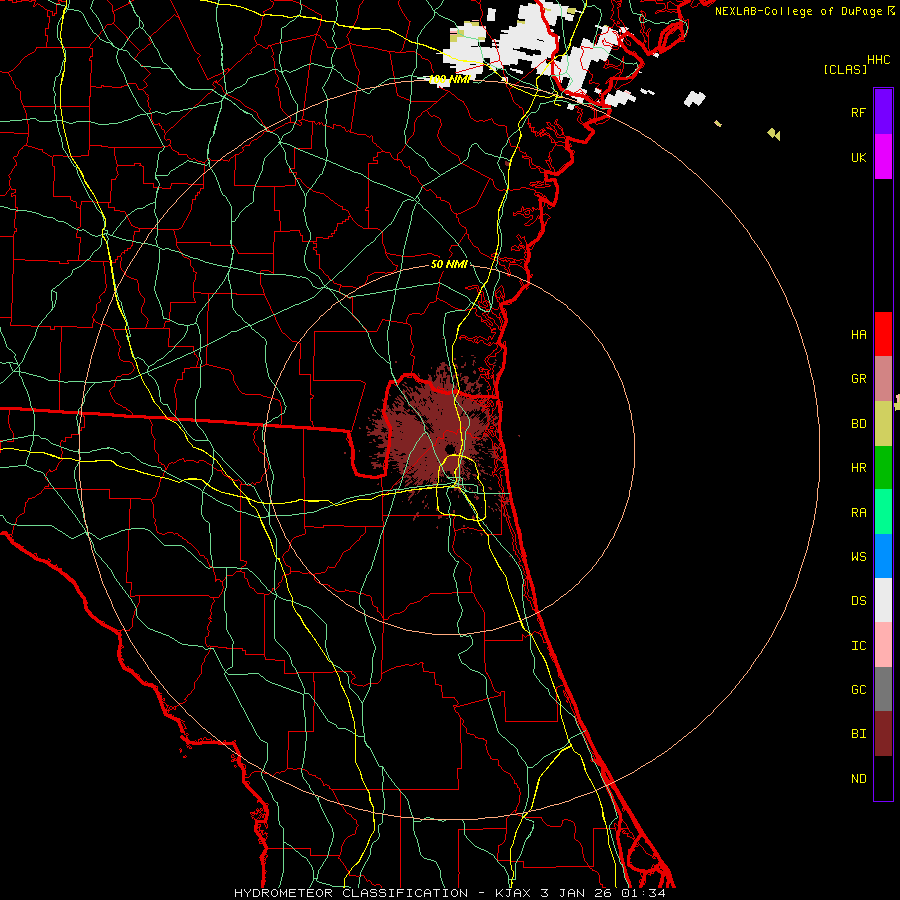Choose the GC gray legend swatch
This screenshot has height=900, width=900.
coord(883,689)
